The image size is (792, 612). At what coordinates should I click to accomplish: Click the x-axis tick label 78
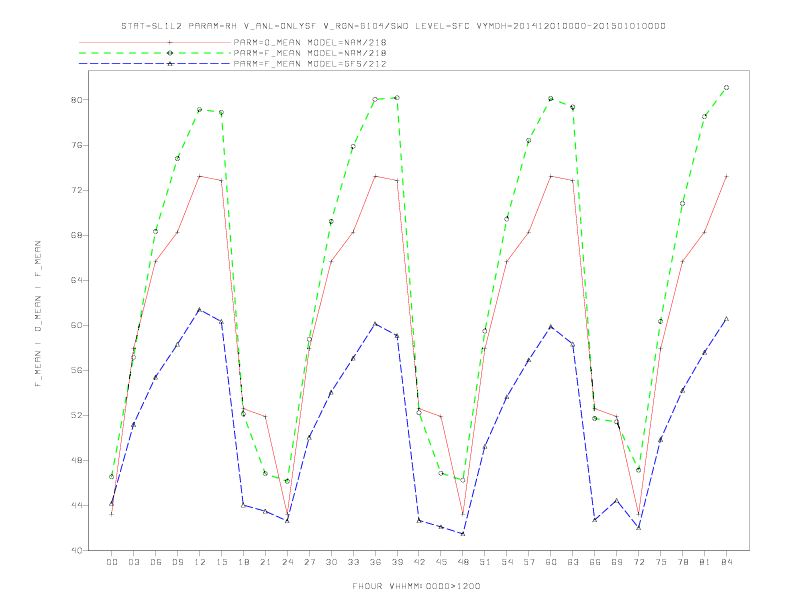point(682,562)
